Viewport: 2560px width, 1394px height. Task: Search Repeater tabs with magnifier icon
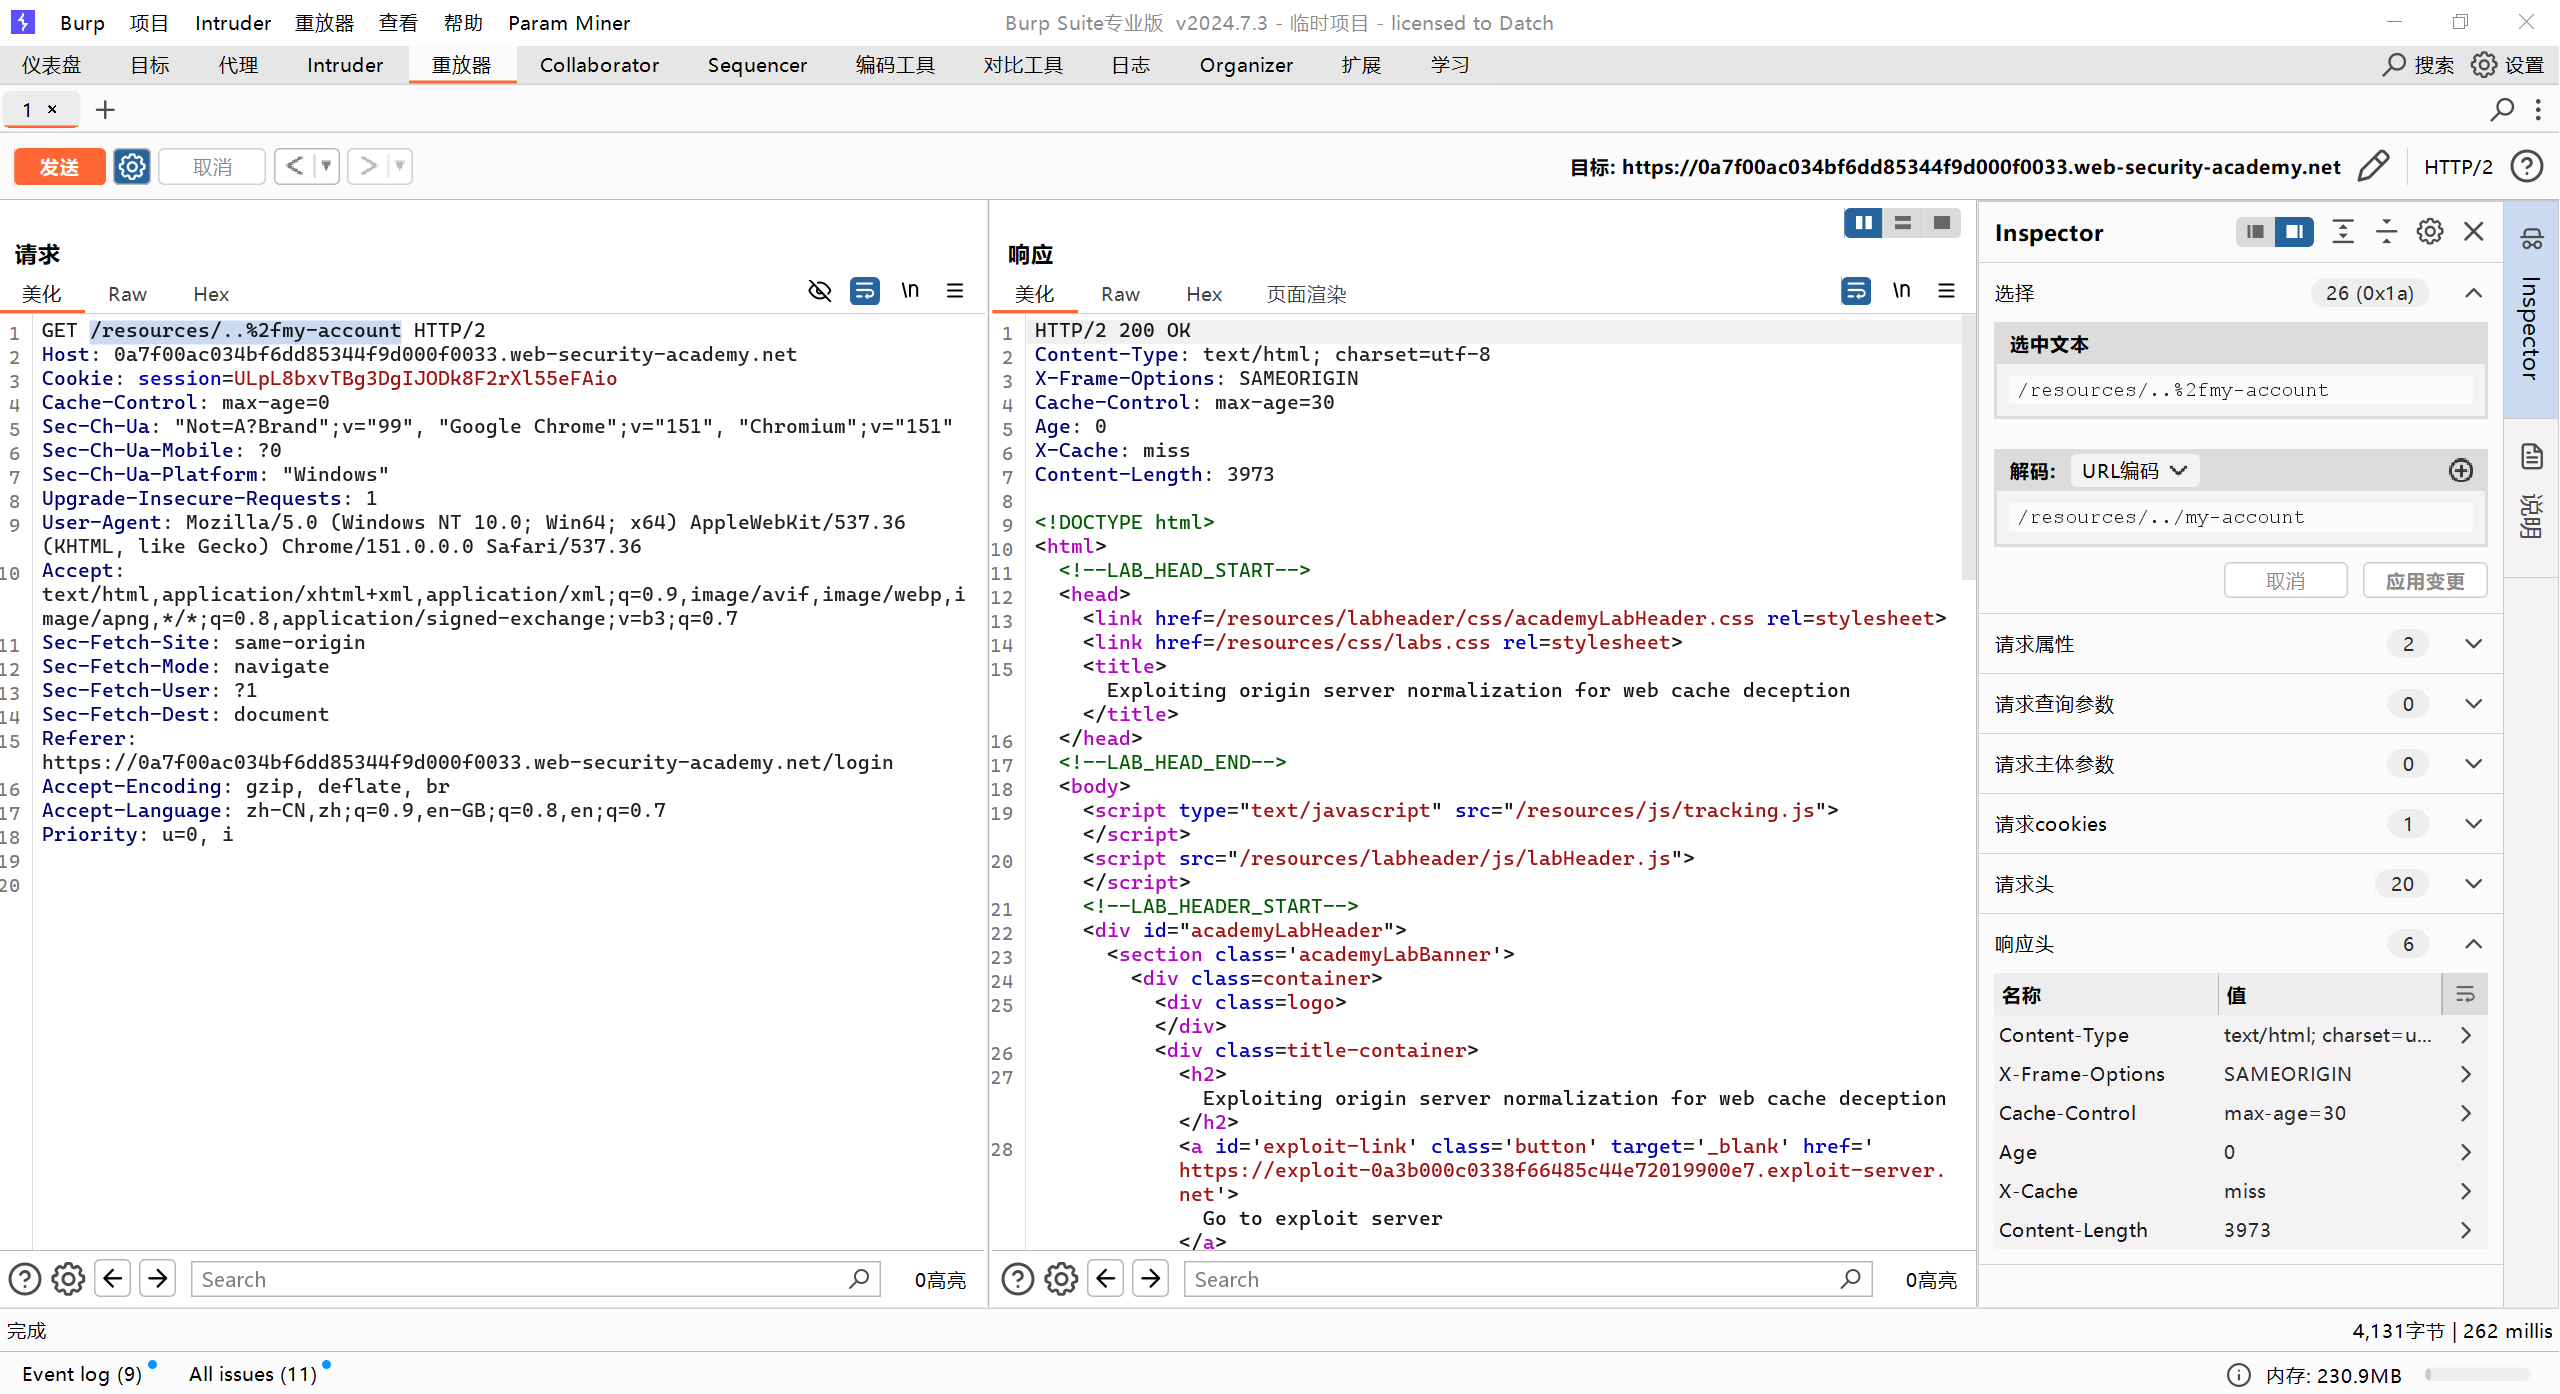[2502, 110]
